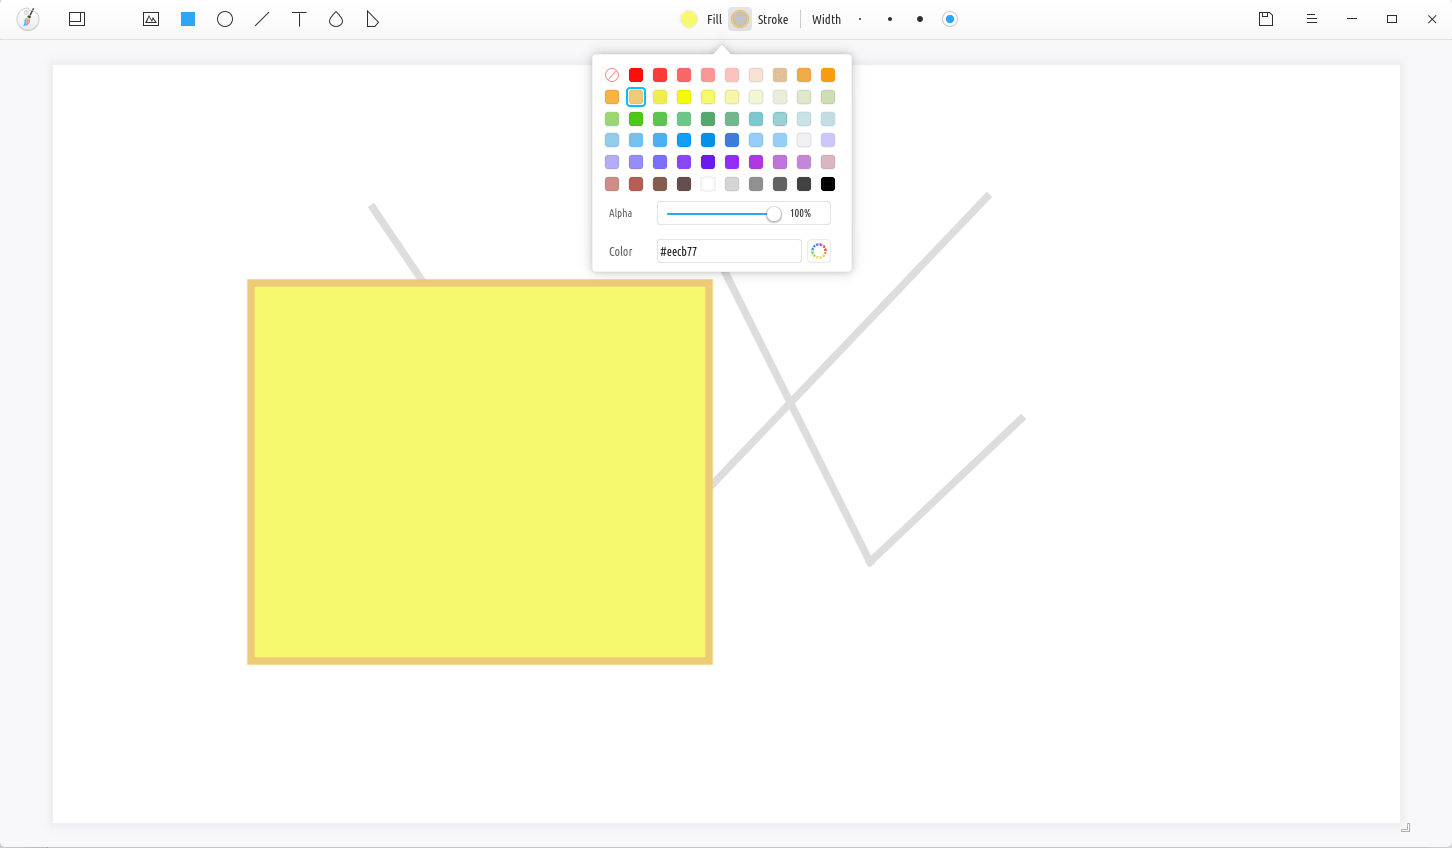Select the blur droplet tool
The height and width of the screenshot is (848, 1452).
(x=336, y=19)
